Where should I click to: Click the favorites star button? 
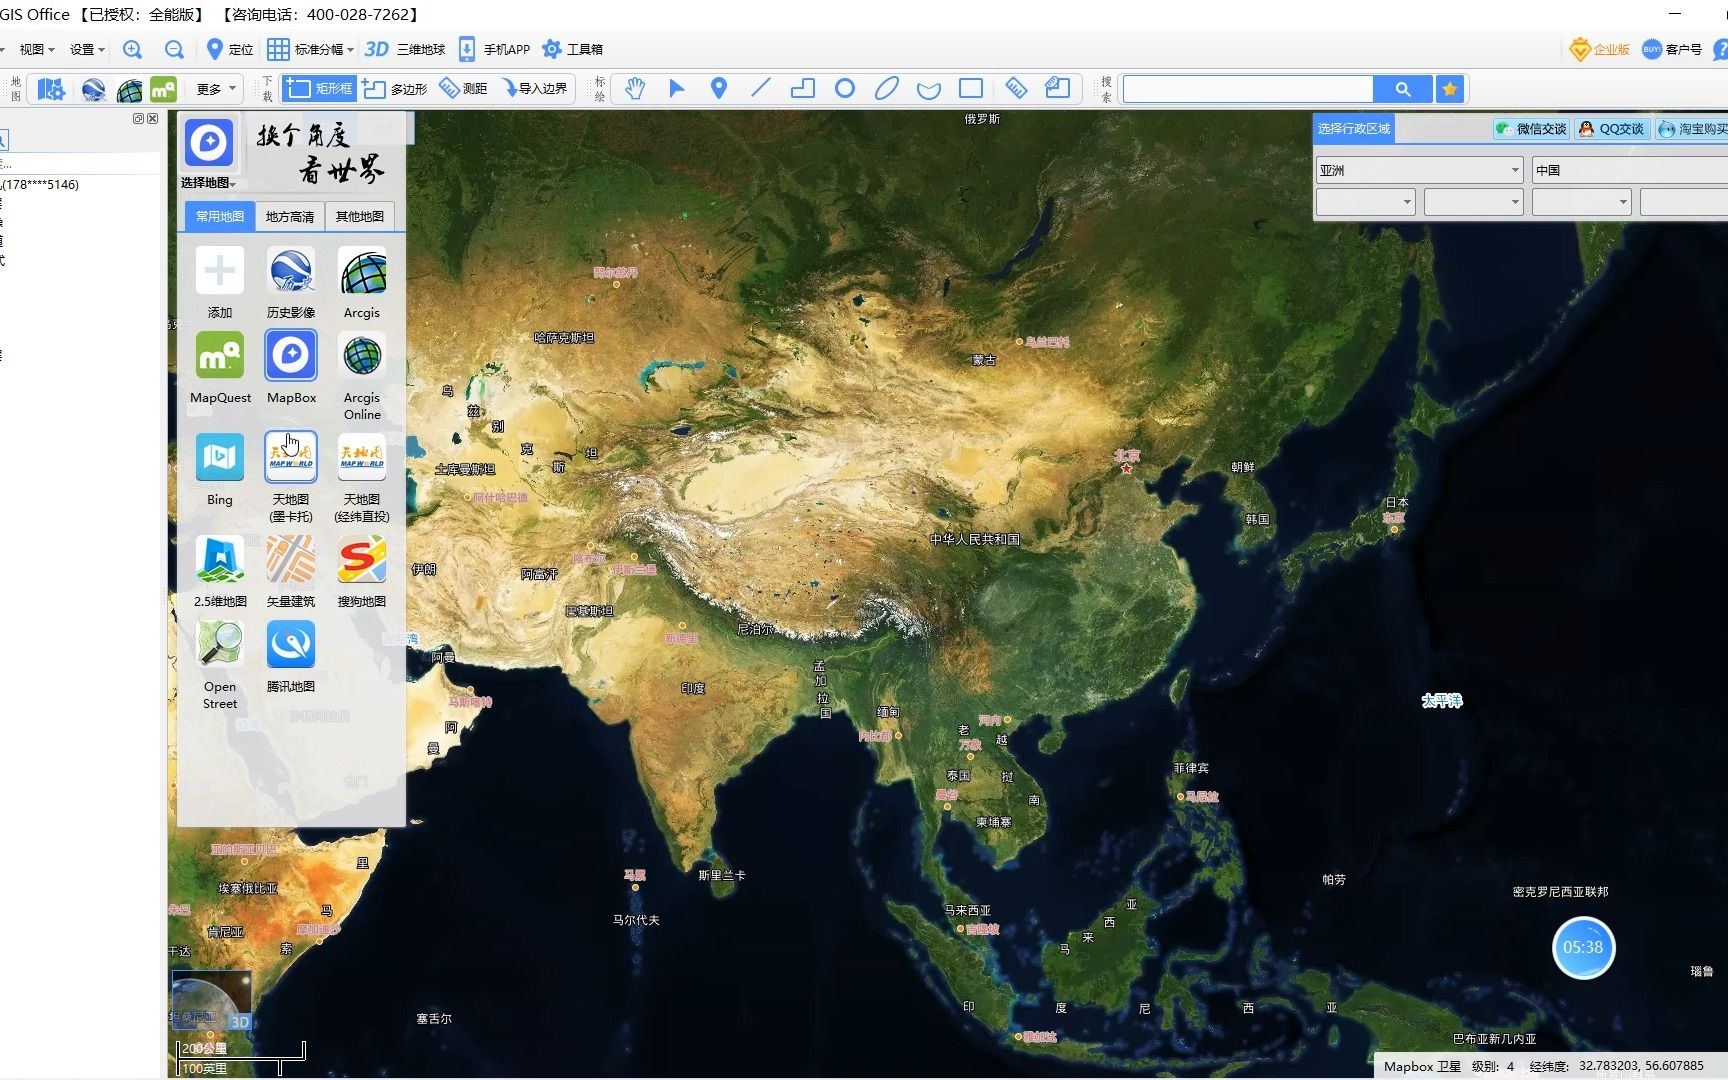click(1450, 89)
